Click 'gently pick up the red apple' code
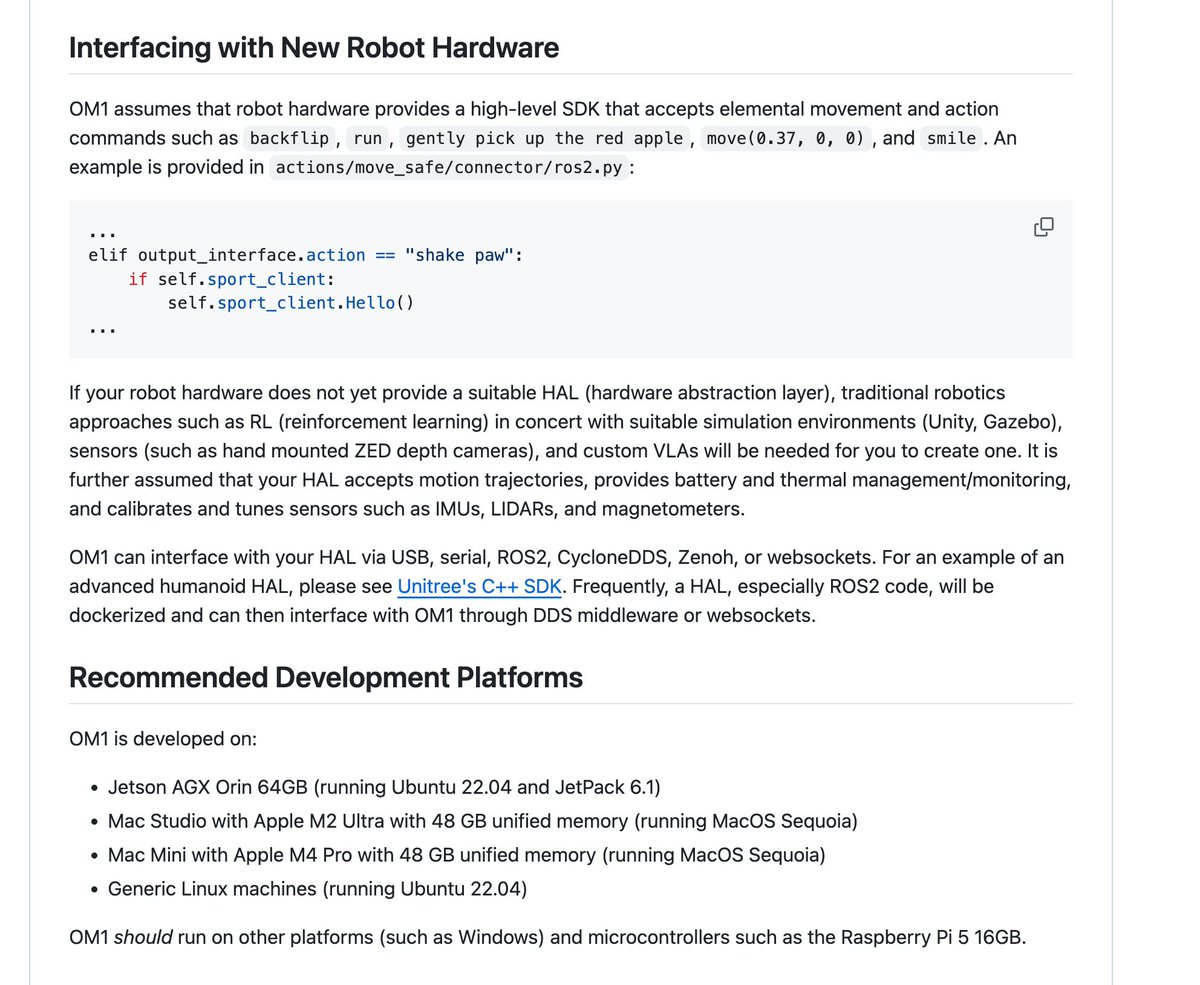This screenshot has width=1200, height=985. (x=545, y=138)
